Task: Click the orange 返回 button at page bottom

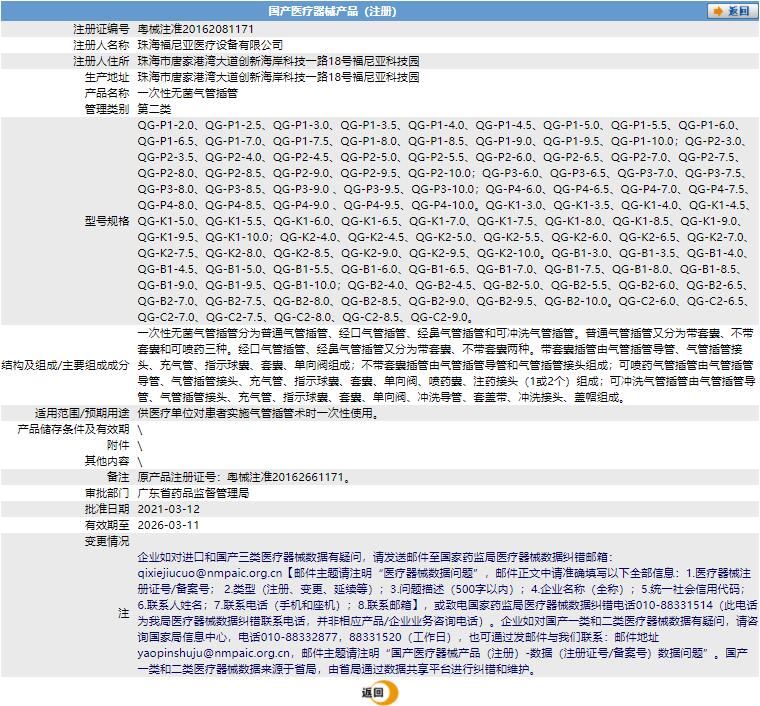Action: 380,692
